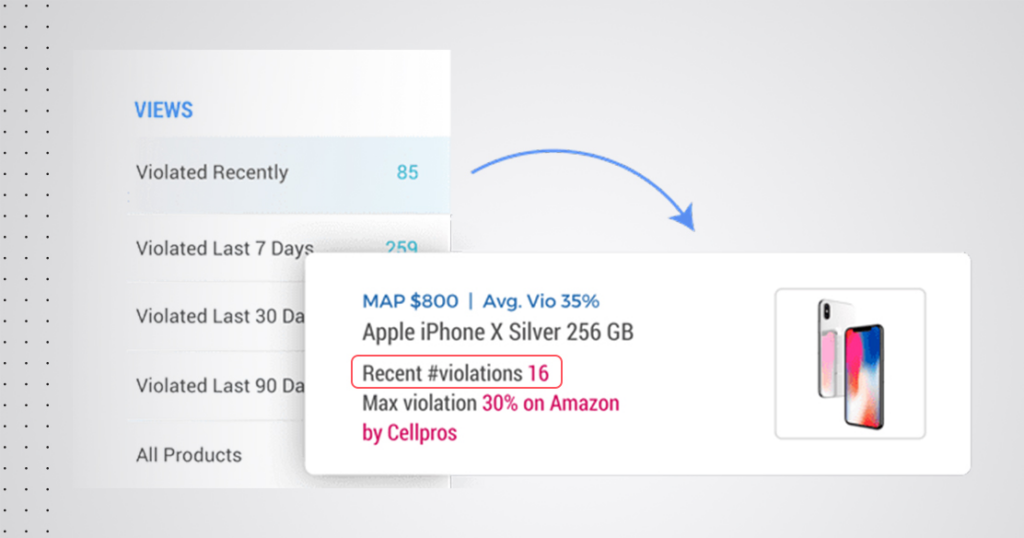
Task: Open the Apple iPhone X Silver 256 GB title
Action: point(498,332)
